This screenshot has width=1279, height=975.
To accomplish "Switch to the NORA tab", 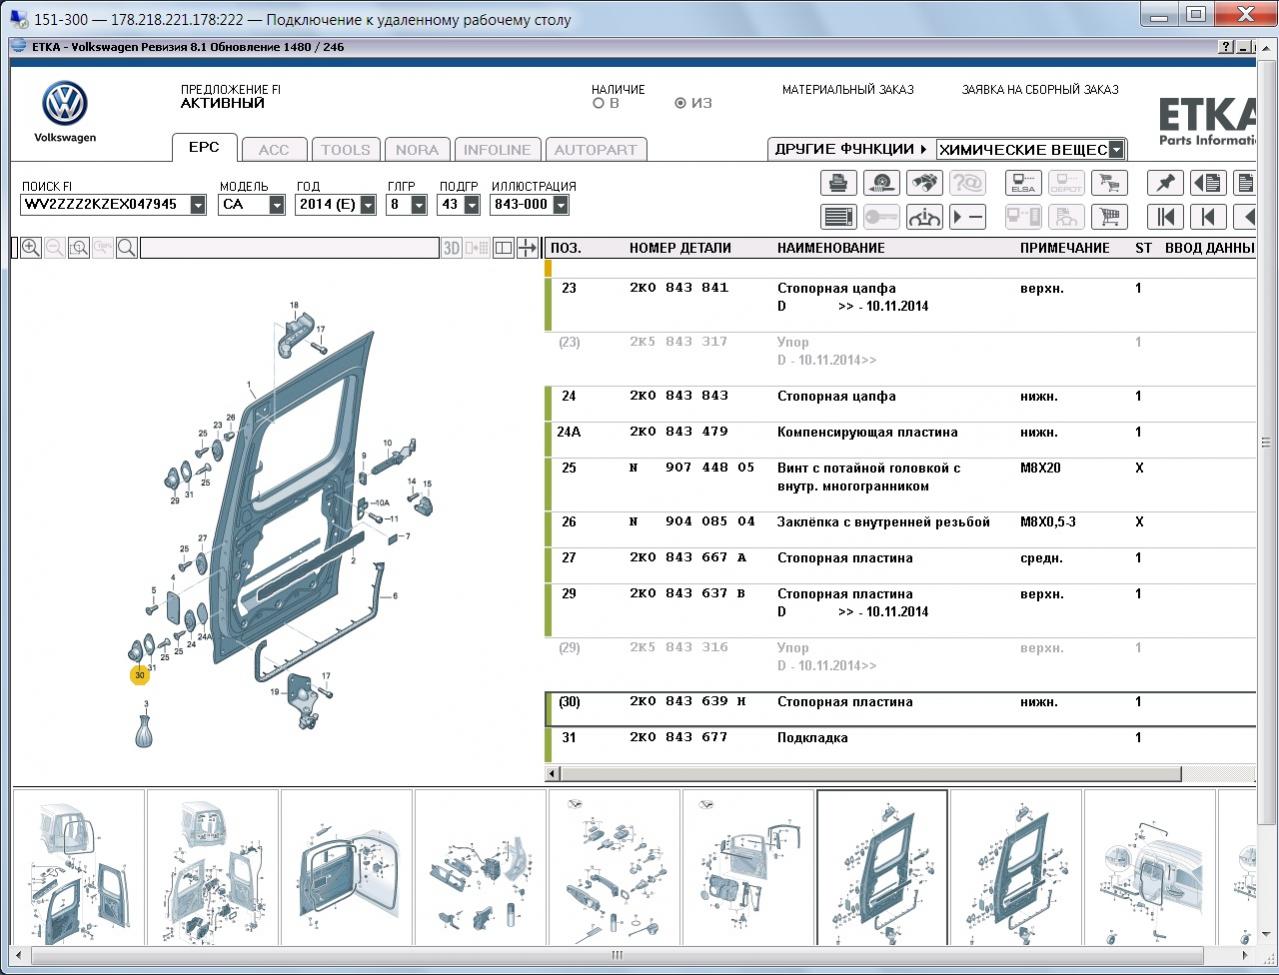I will point(417,149).
